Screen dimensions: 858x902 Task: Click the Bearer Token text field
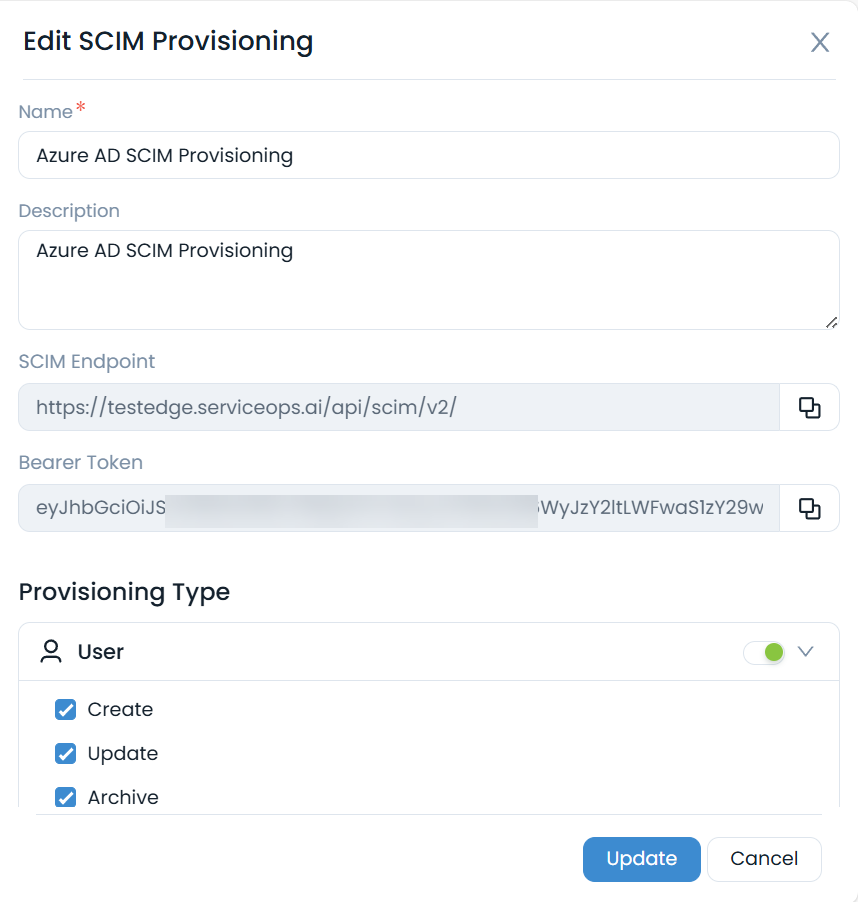pos(398,508)
